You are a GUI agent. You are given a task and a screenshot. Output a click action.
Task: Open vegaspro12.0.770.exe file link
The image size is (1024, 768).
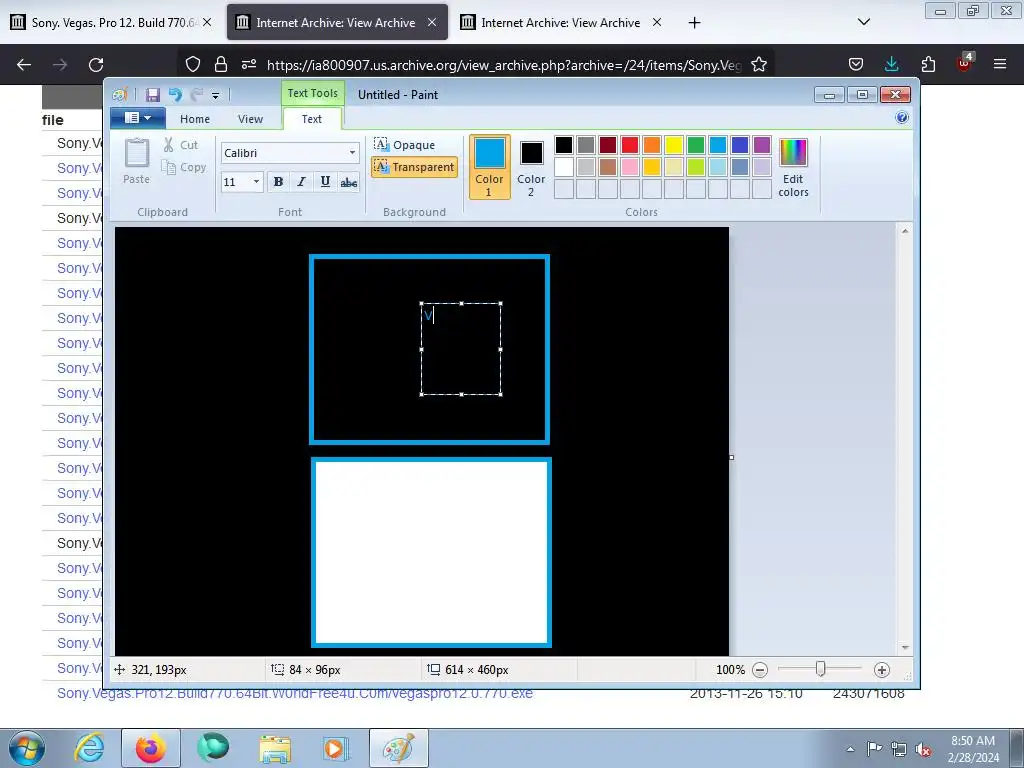(x=295, y=694)
